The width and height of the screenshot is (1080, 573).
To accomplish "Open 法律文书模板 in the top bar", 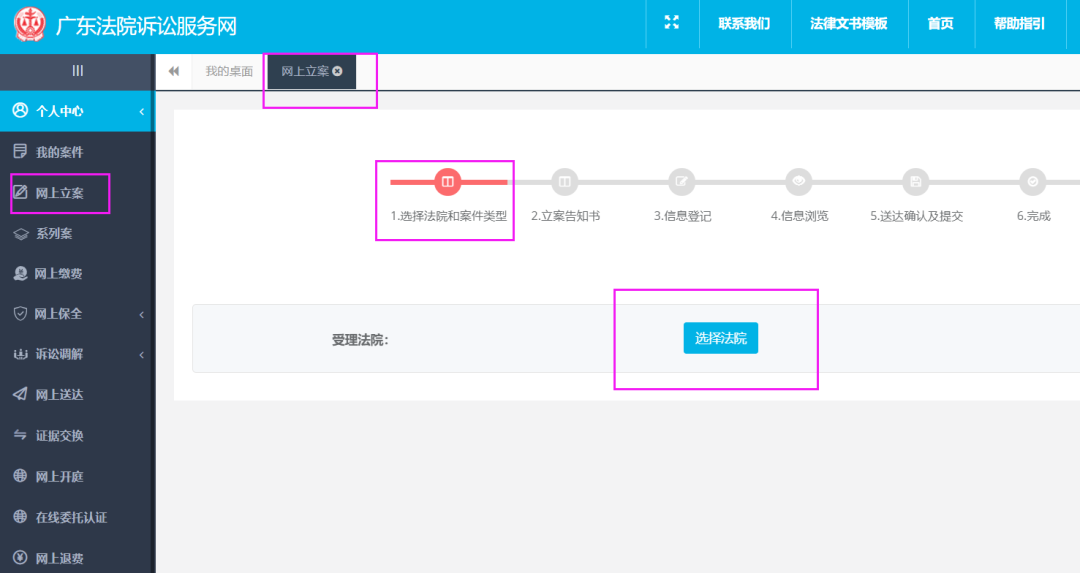I will pos(849,24).
